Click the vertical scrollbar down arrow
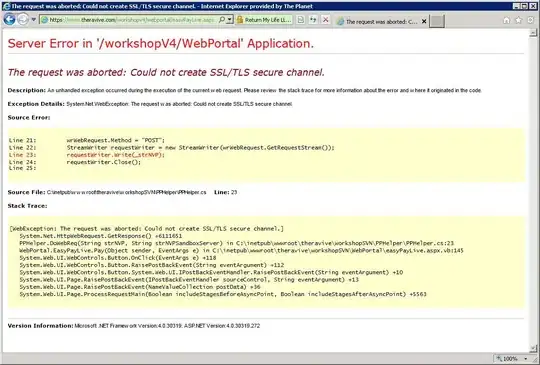540x365 pixels. [533, 348]
